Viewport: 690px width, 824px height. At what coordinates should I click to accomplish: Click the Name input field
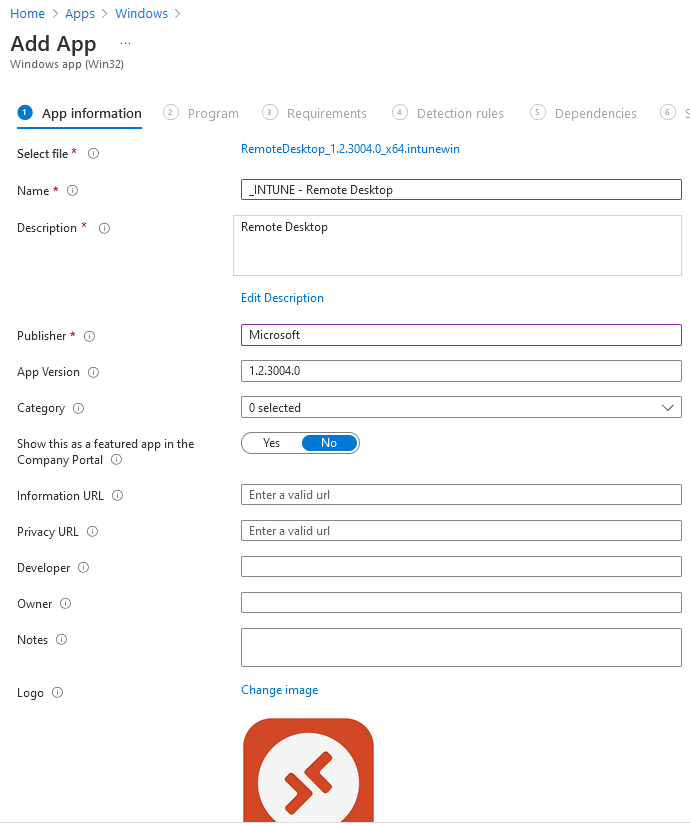[x=461, y=190]
